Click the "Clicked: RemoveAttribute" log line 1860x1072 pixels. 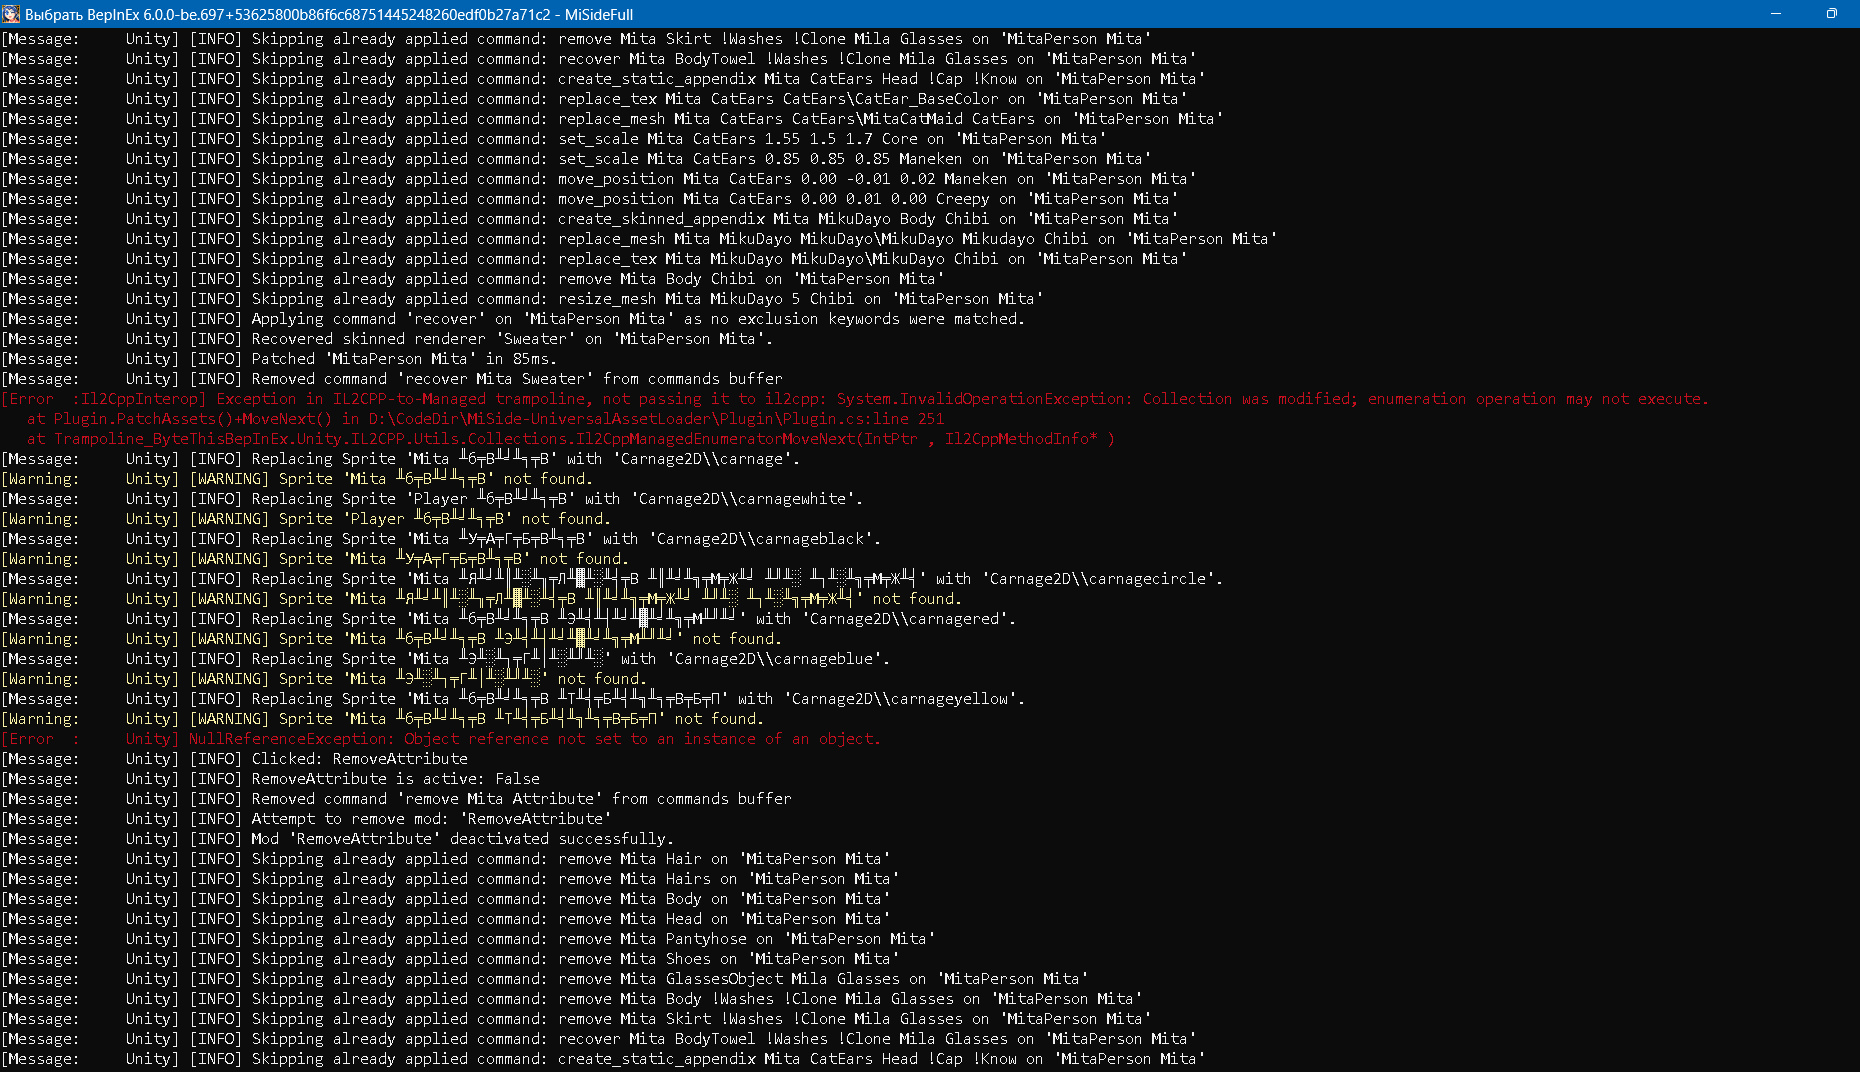click(x=359, y=759)
